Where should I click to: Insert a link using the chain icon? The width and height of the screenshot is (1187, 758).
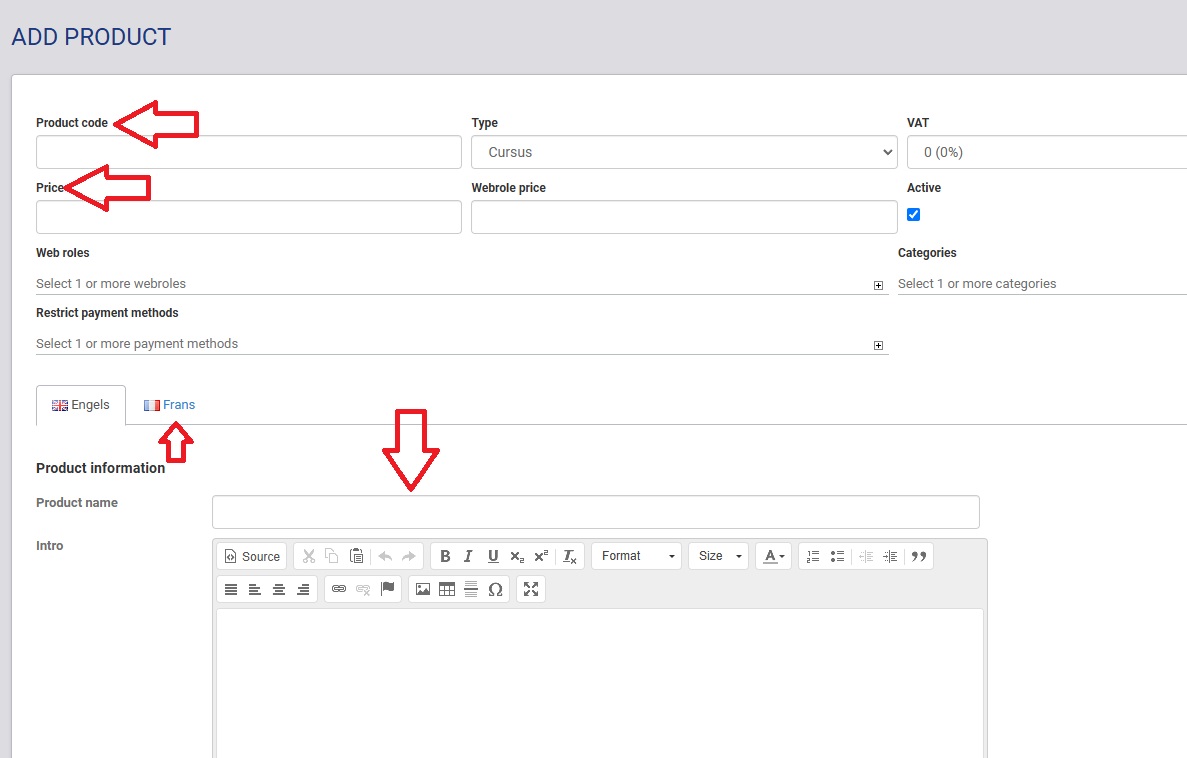pos(339,589)
